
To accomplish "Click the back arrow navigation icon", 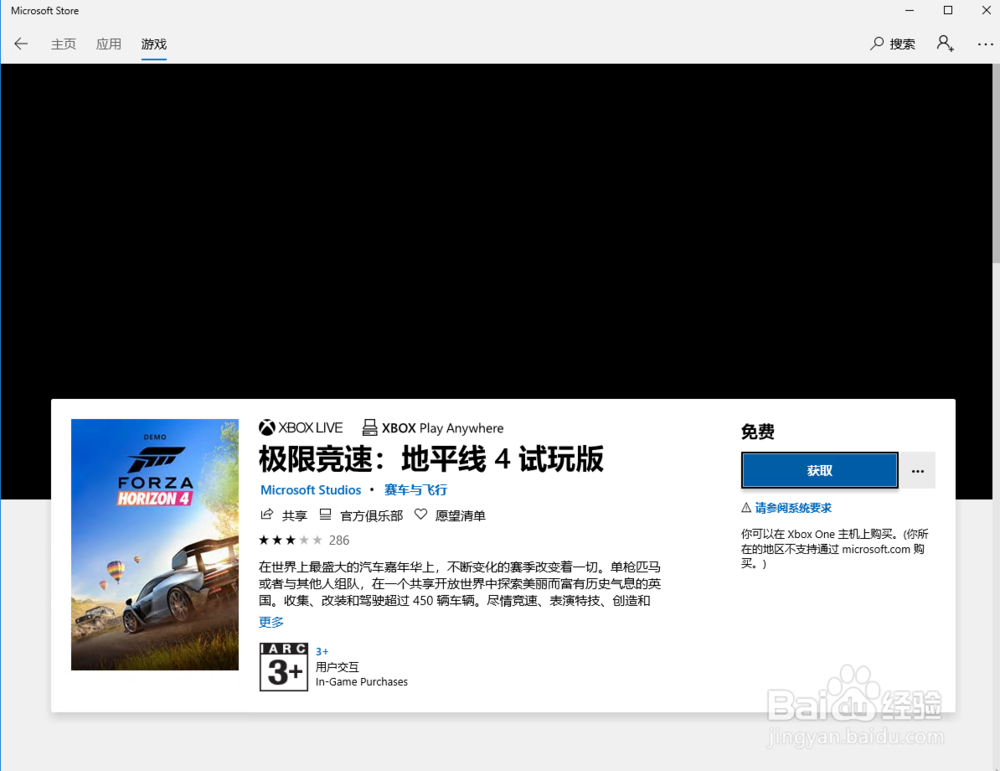I will tap(20, 44).
